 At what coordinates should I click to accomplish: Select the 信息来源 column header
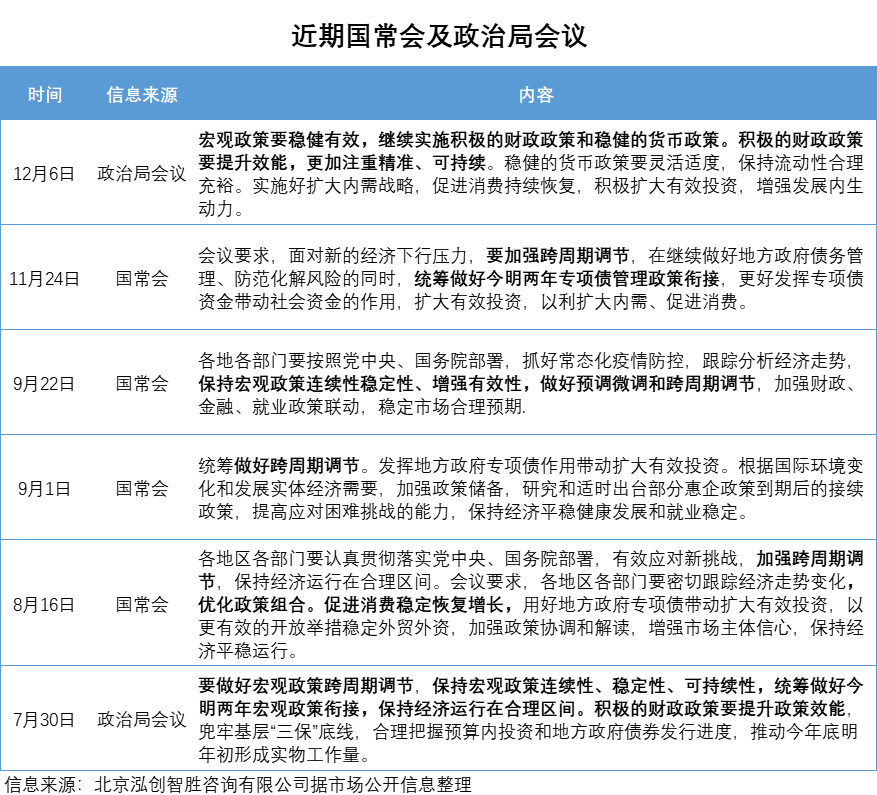click(142, 95)
